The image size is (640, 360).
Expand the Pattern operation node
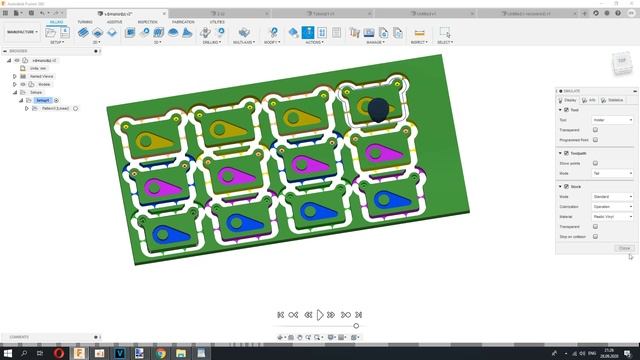tap(27, 109)
